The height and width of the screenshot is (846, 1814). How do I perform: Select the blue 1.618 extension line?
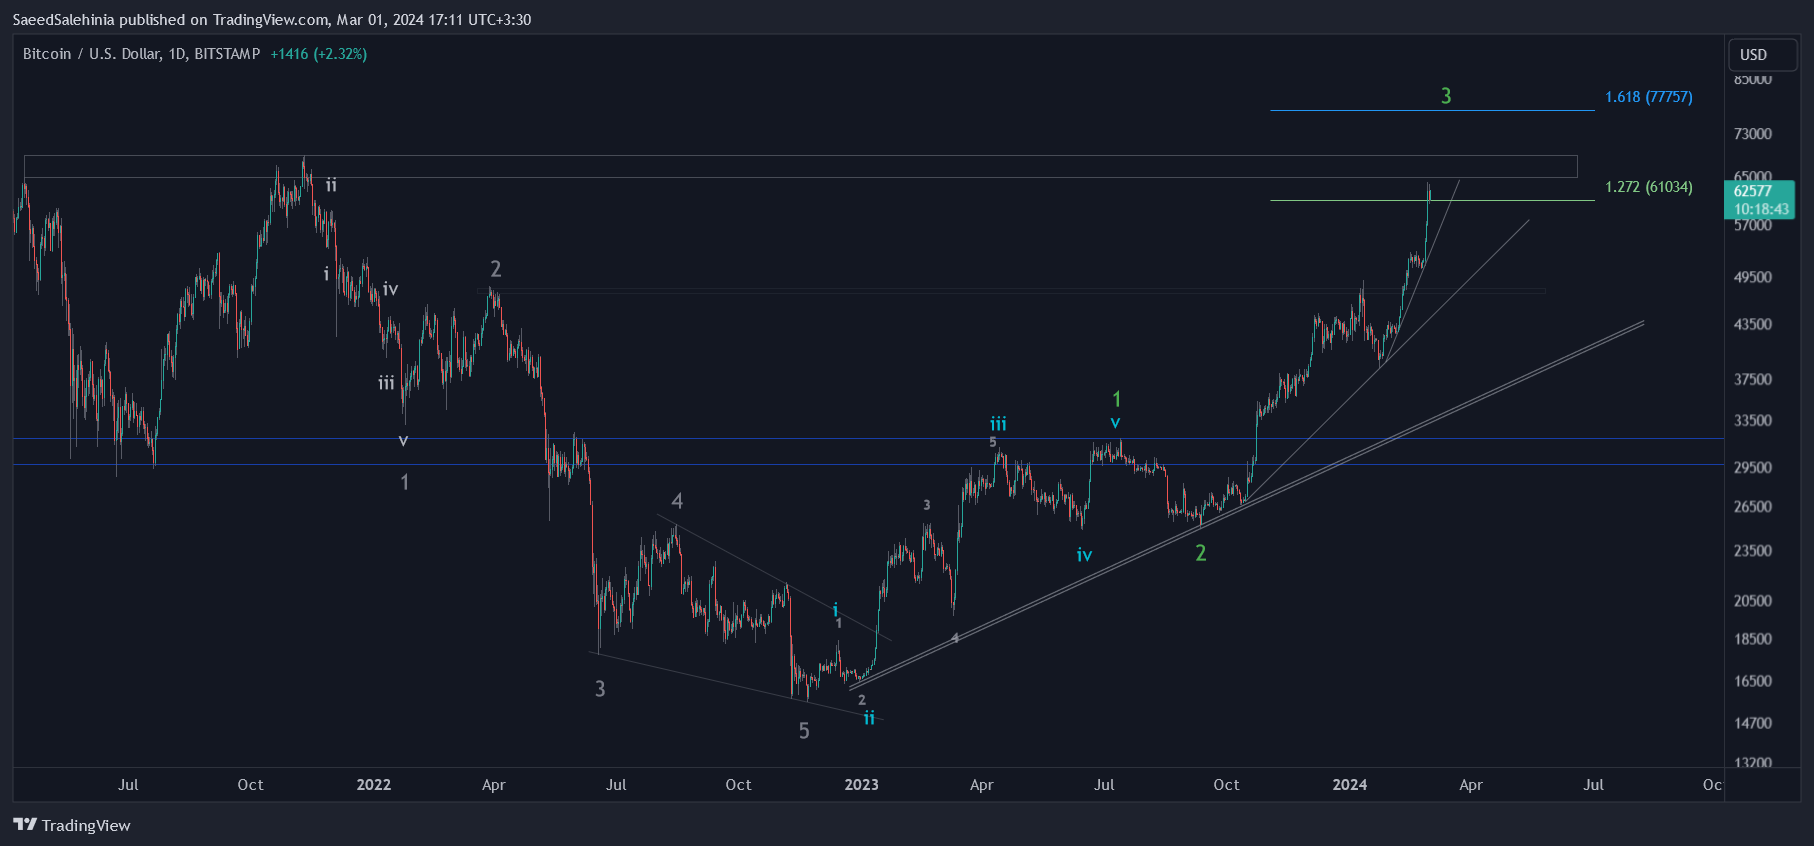click(x=1432, y=110)
